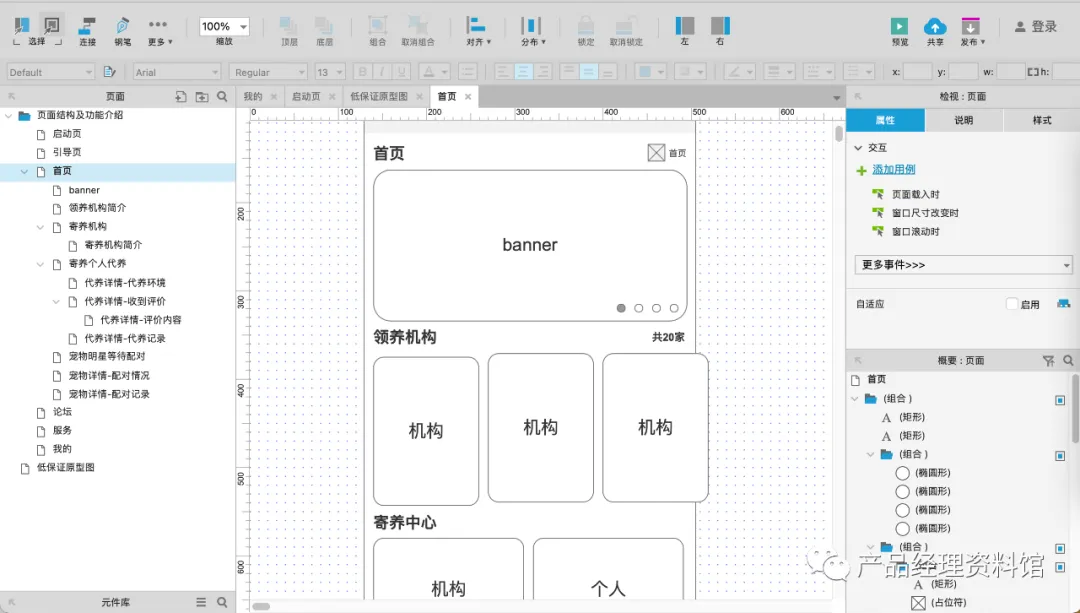Add a new folder in pages panel
Image resolution: width=1080 pixels, height=613 pixels.
point(202,96)
